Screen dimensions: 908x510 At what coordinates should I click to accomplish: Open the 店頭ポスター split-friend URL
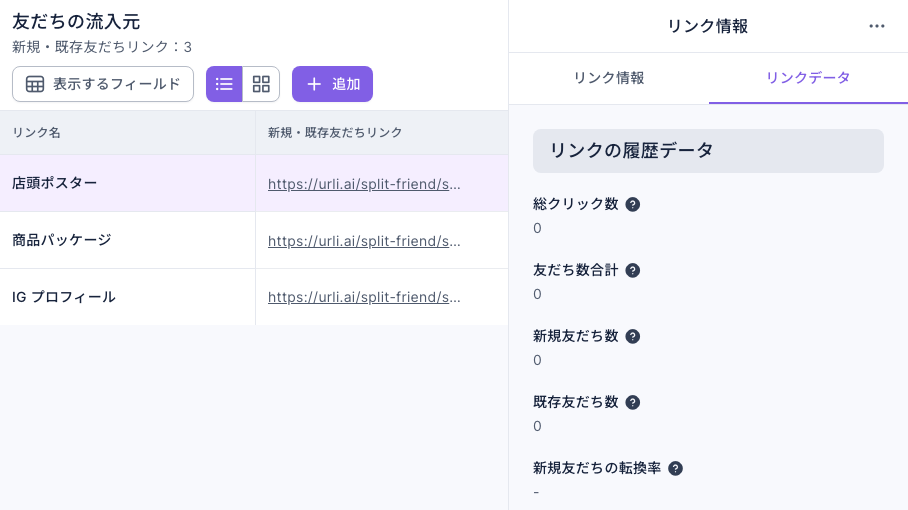pos(364,184)
